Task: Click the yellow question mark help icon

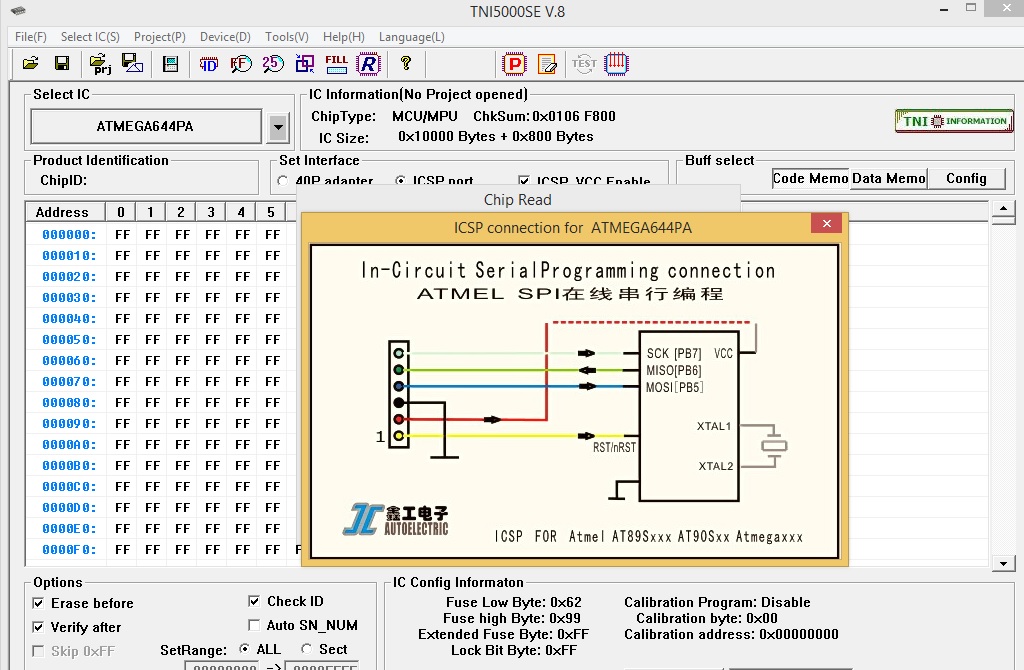Action: click(x=406, y=63)
